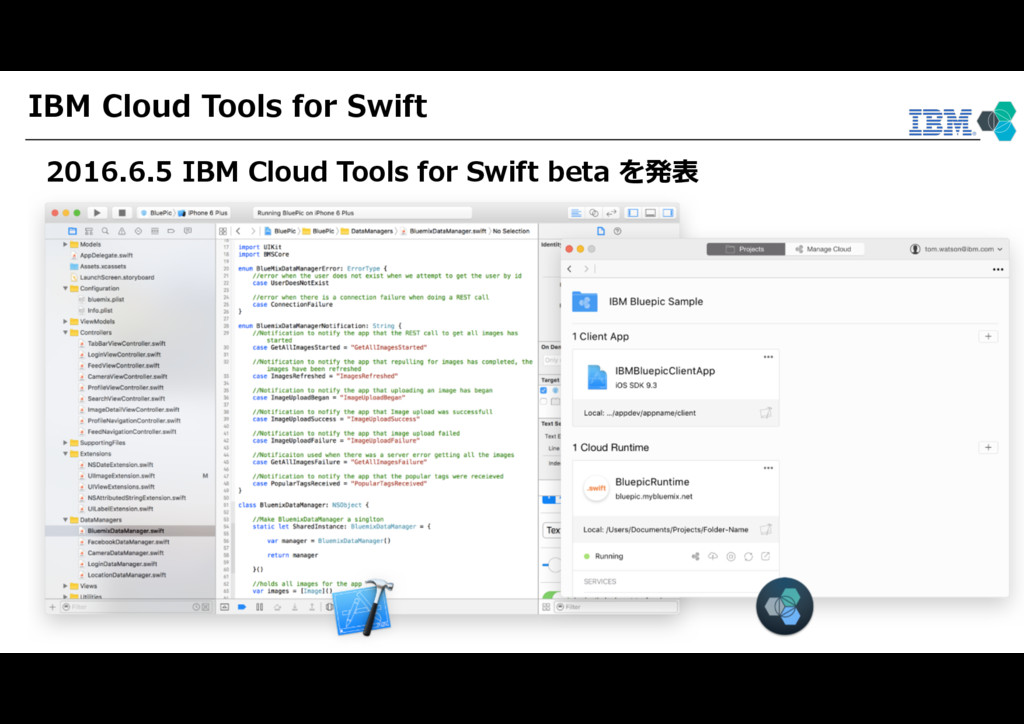This screenshot has height=724, width=1024.
Task: Click the Stop button in Xcode toolbar
Action: (121, 213)
